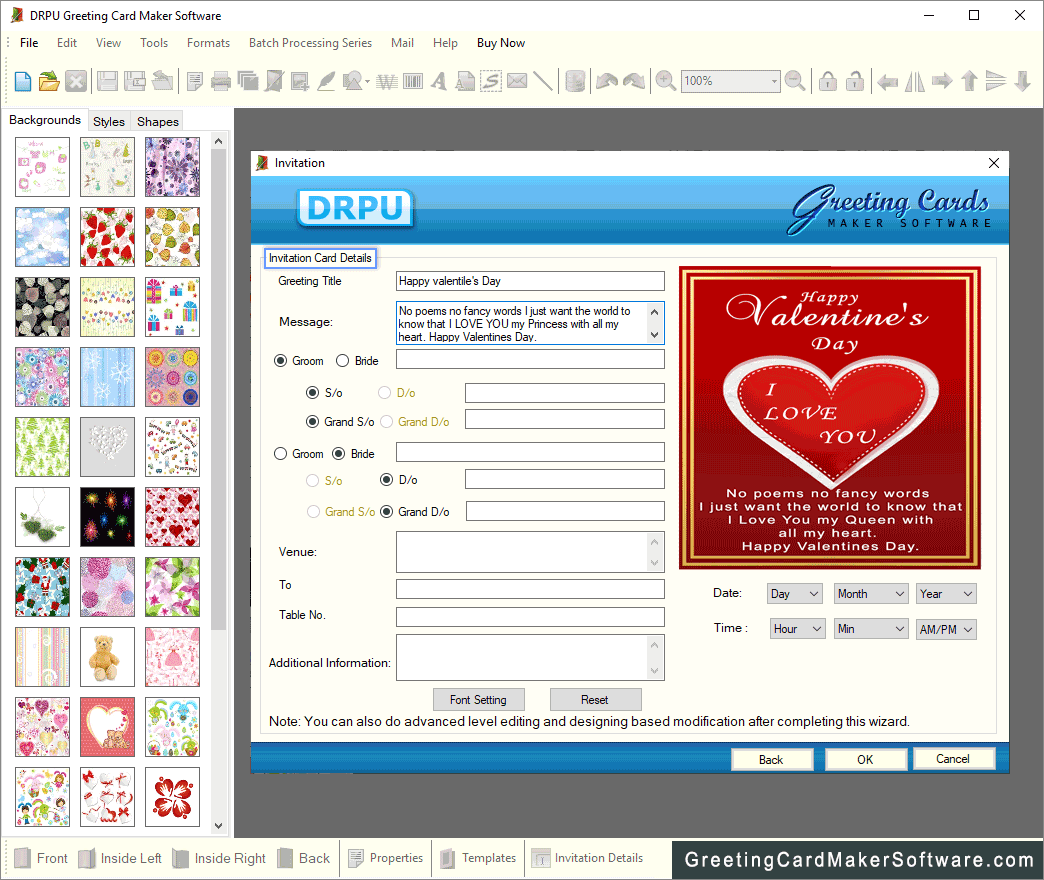Click the closed padlock Lock icon
The height and width of the screenshot is (880, 1044).
(x=828, y=81)
